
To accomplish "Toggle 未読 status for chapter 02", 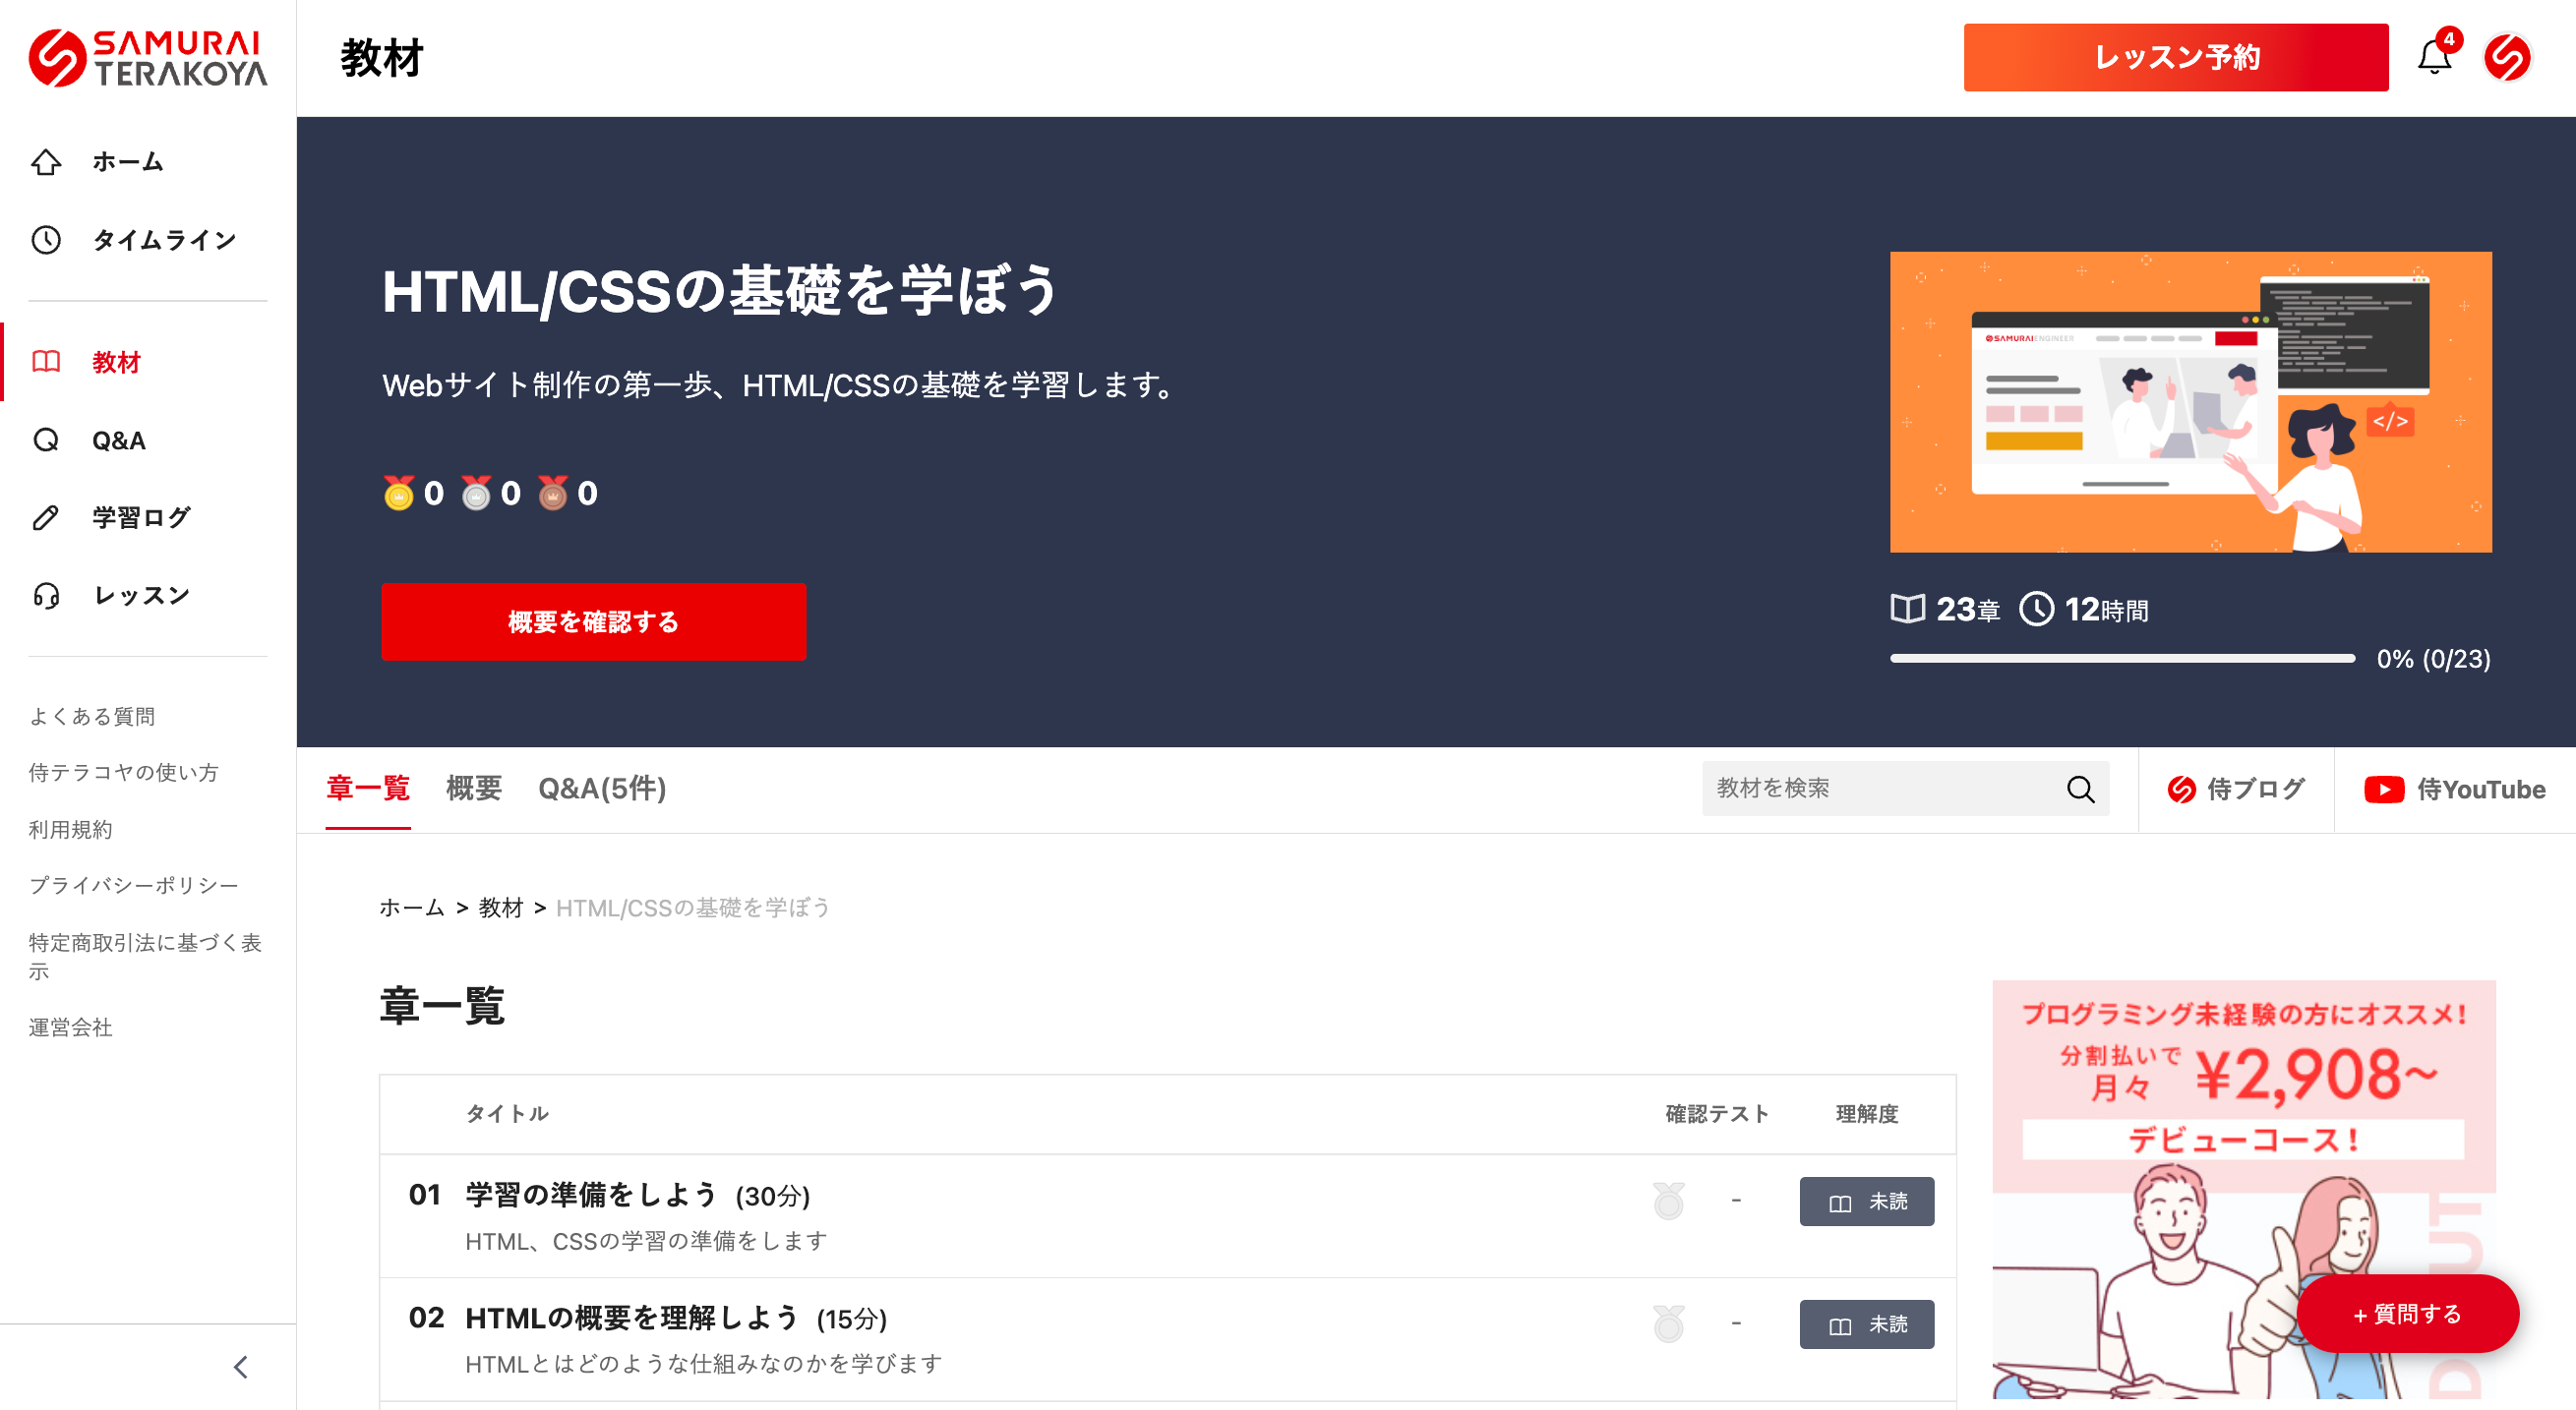I will point(1866,1324).
